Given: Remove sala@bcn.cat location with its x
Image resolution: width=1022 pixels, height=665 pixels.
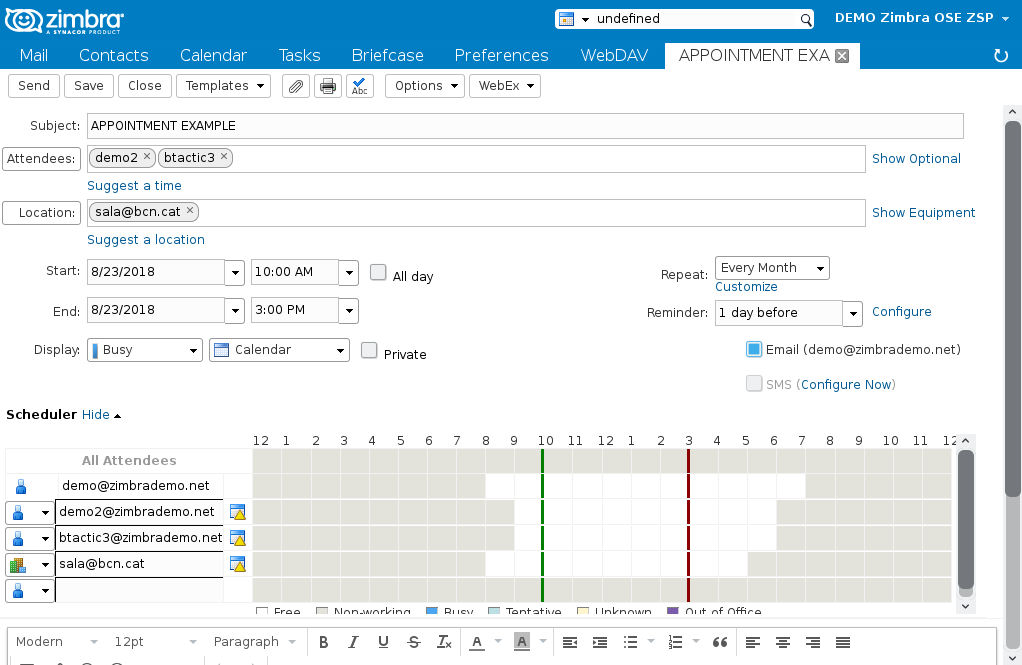Looking at the screenshot, I should (190, 211).
